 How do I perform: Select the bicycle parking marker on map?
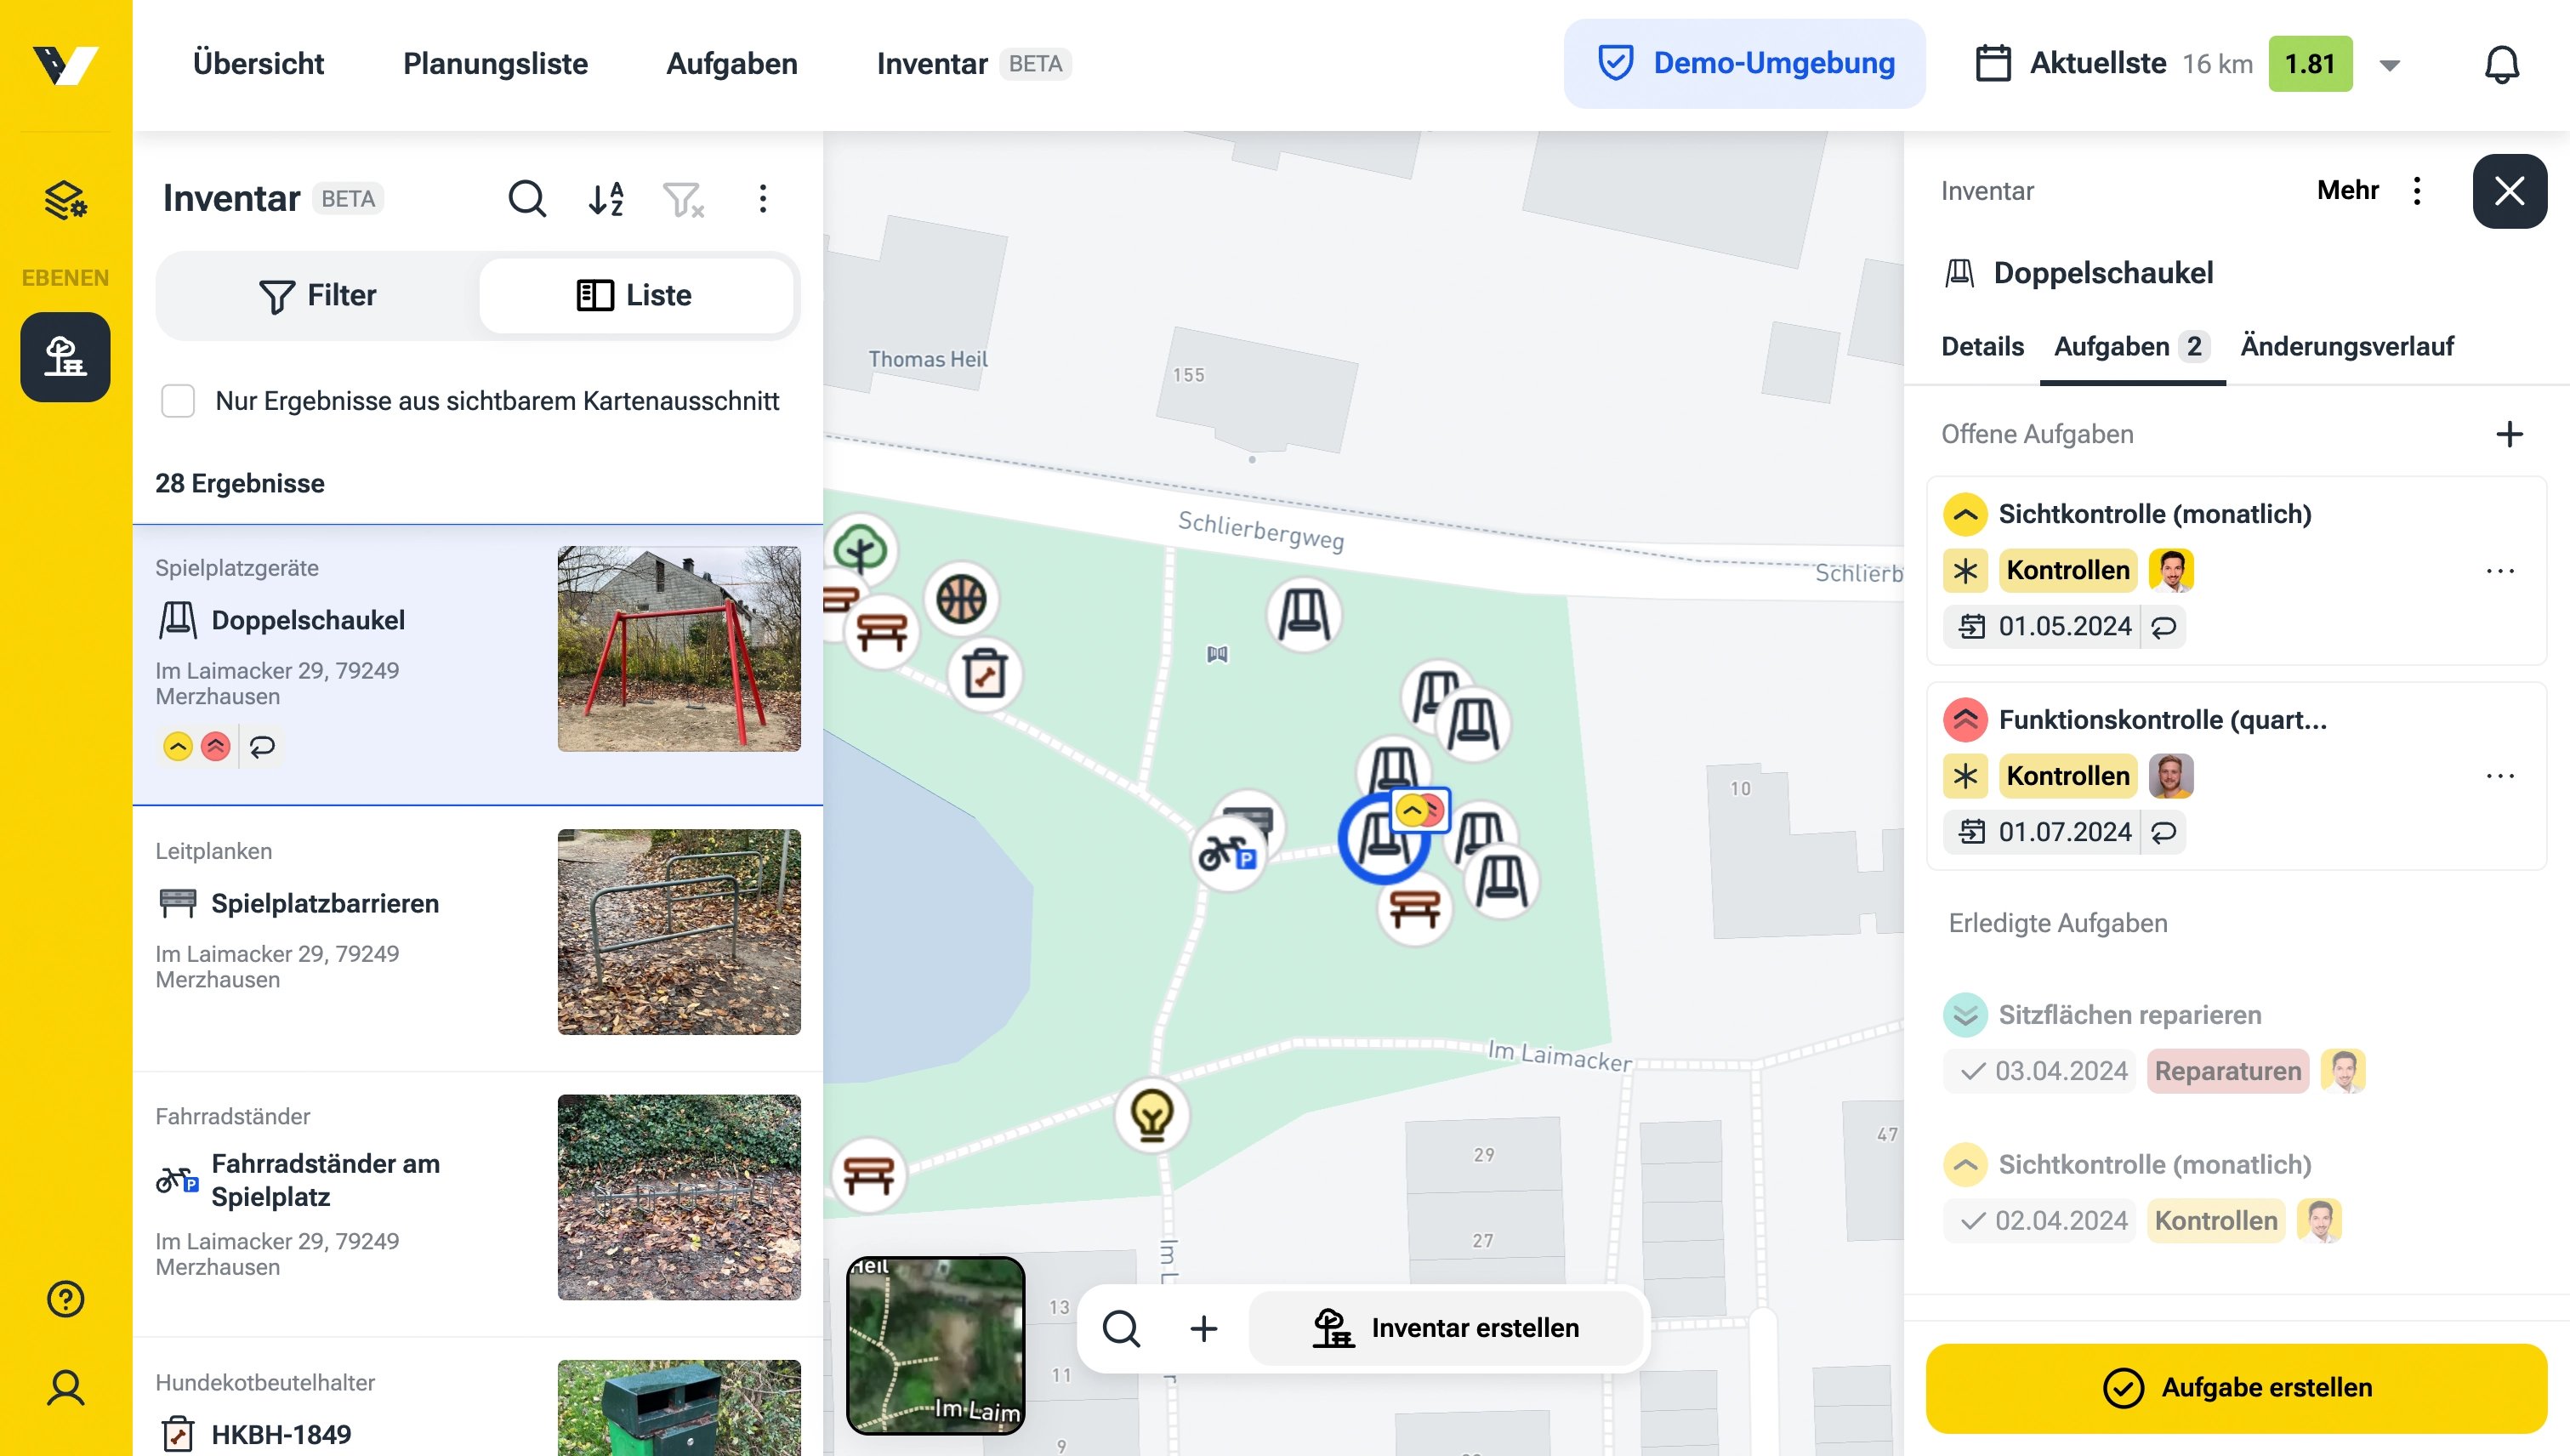(1228, 855)
